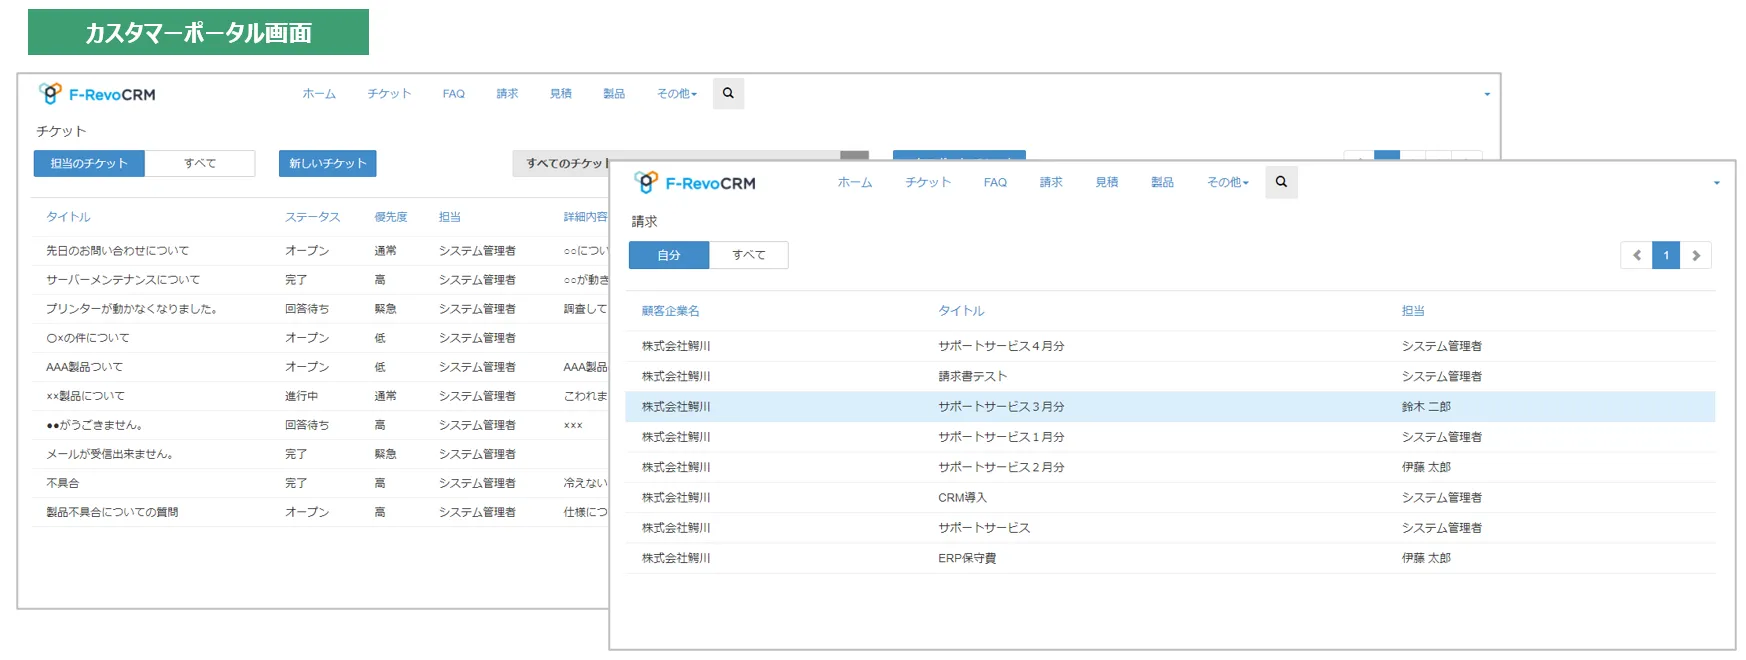The height and width of the screenshot is (660, 1746).
Task: Open invoice サポートサービス１月分
Action: click(x=1001, y=437)
